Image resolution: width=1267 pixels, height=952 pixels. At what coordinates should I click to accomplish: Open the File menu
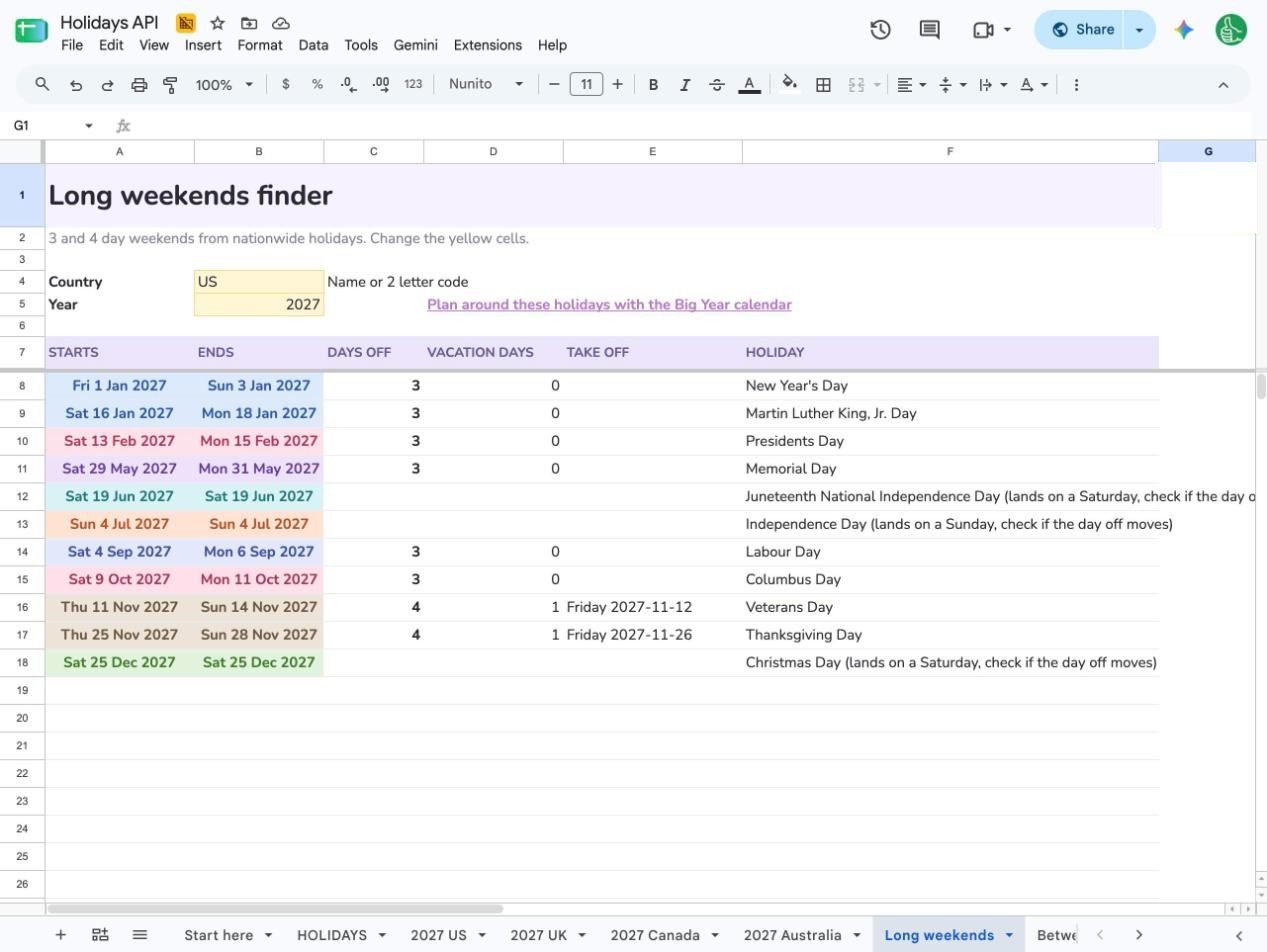72,45
